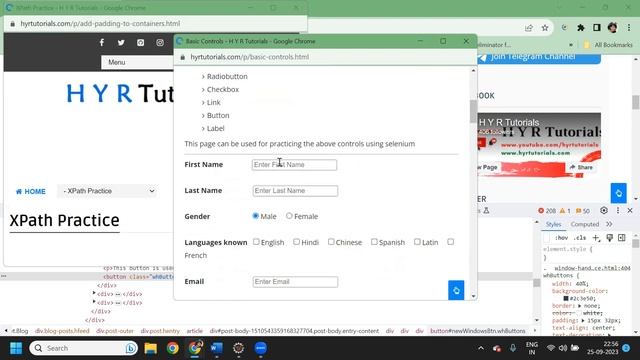This screenshot has width=640, height=360.
Task: Click blue floating button in right browser window
Action: [x=618, y=193]
